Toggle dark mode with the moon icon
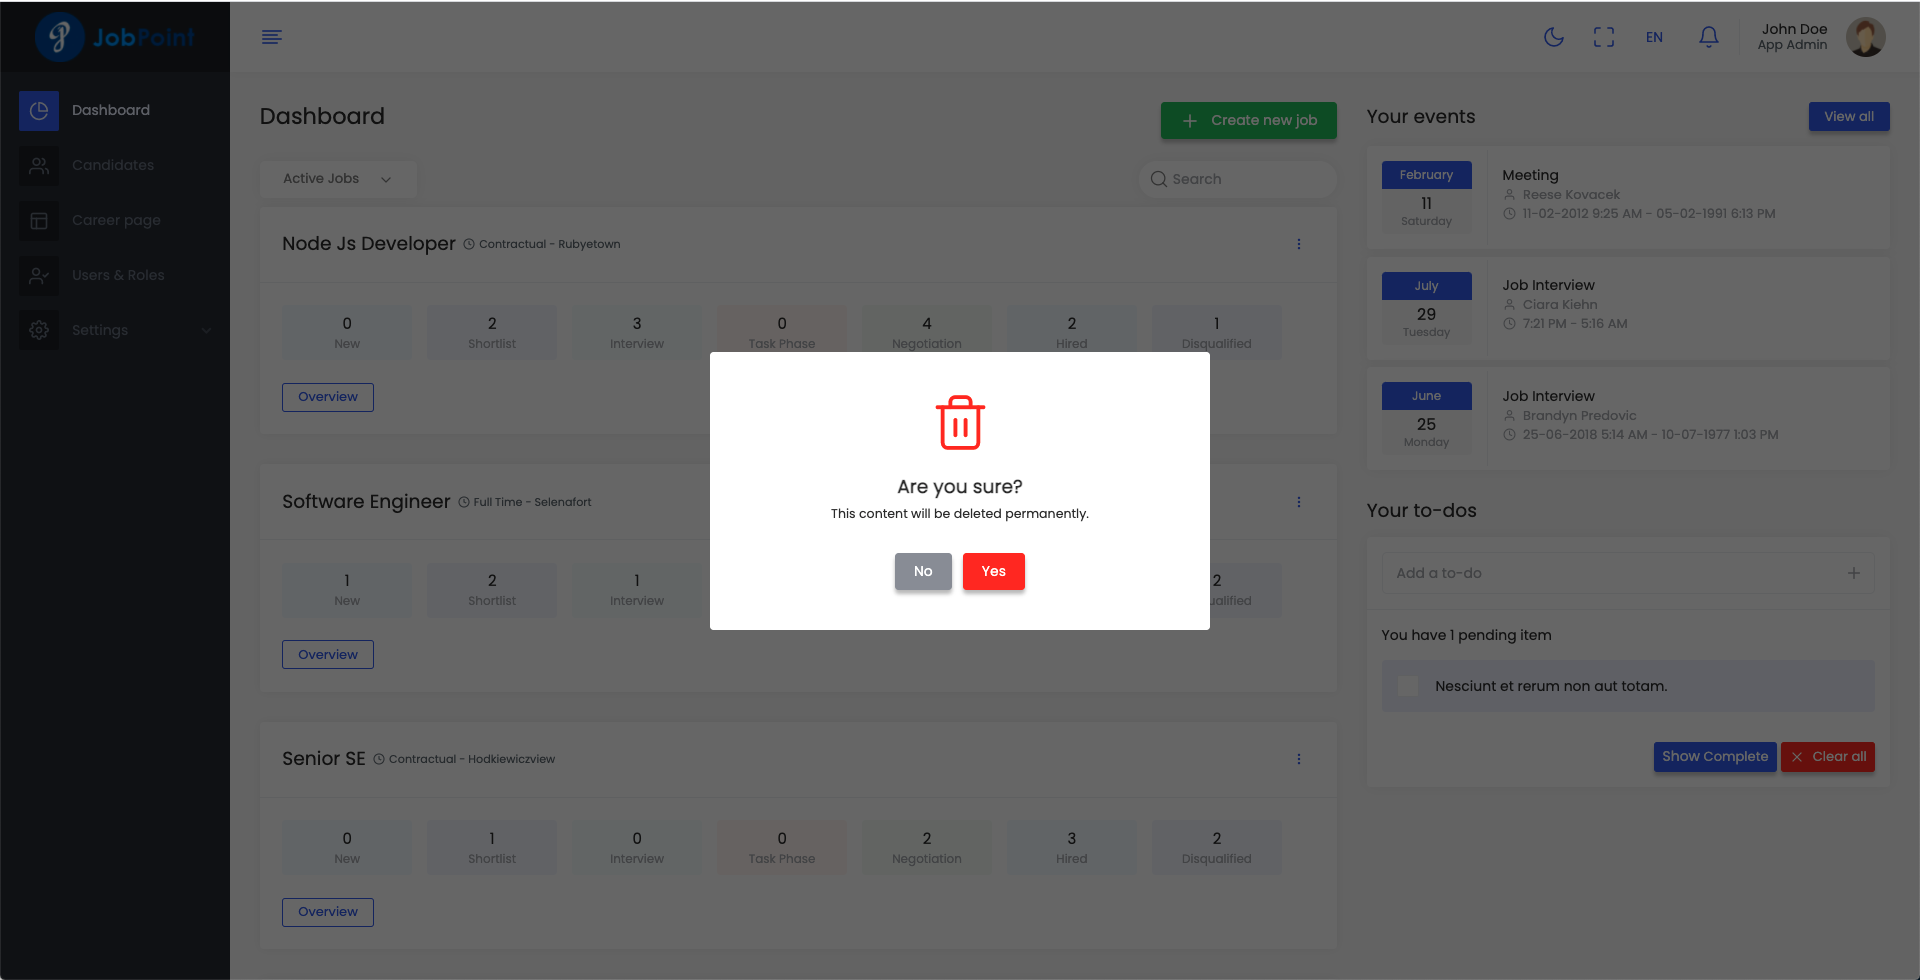Viewport: 1920px width, 980px height. click(1553, 37)
